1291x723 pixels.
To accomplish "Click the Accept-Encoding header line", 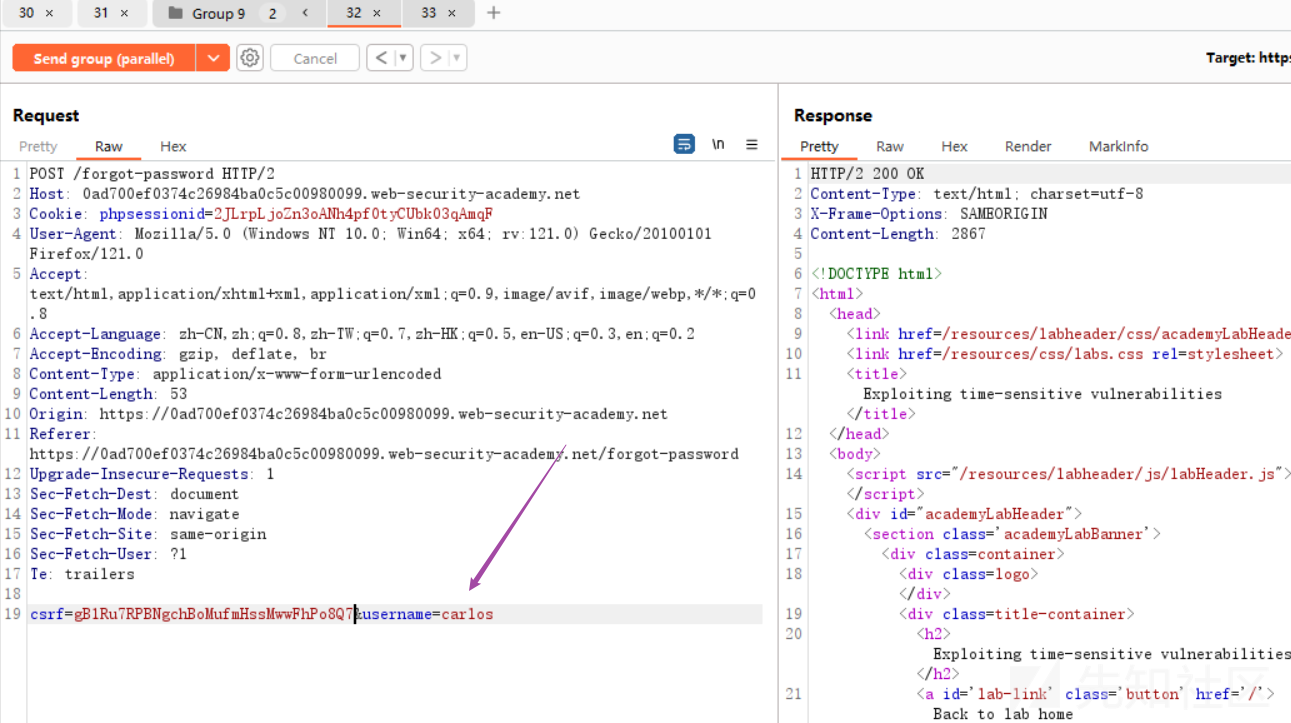I will tap(178, 354).
